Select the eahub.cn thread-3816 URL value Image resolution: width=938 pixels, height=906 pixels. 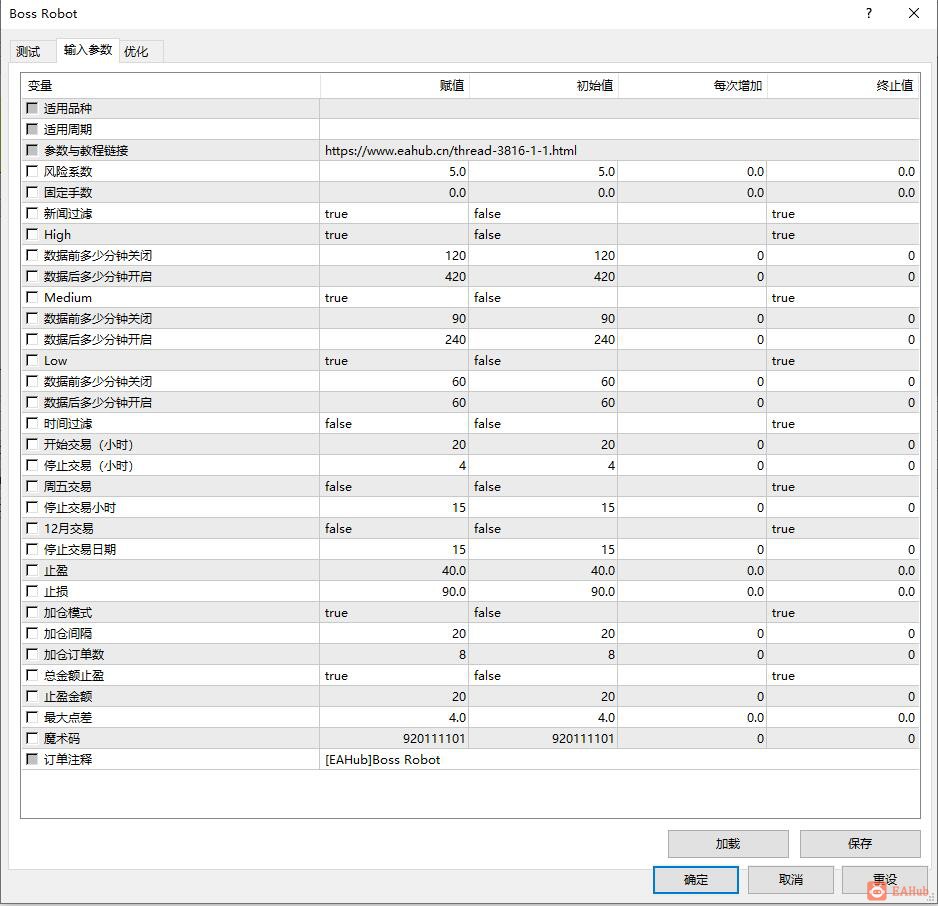tap(450, 151)
